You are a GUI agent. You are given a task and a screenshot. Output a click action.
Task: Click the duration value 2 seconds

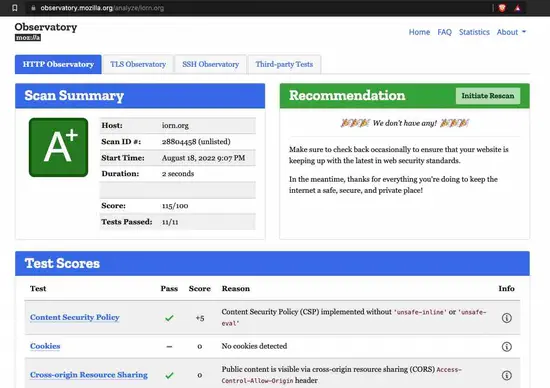178,174
